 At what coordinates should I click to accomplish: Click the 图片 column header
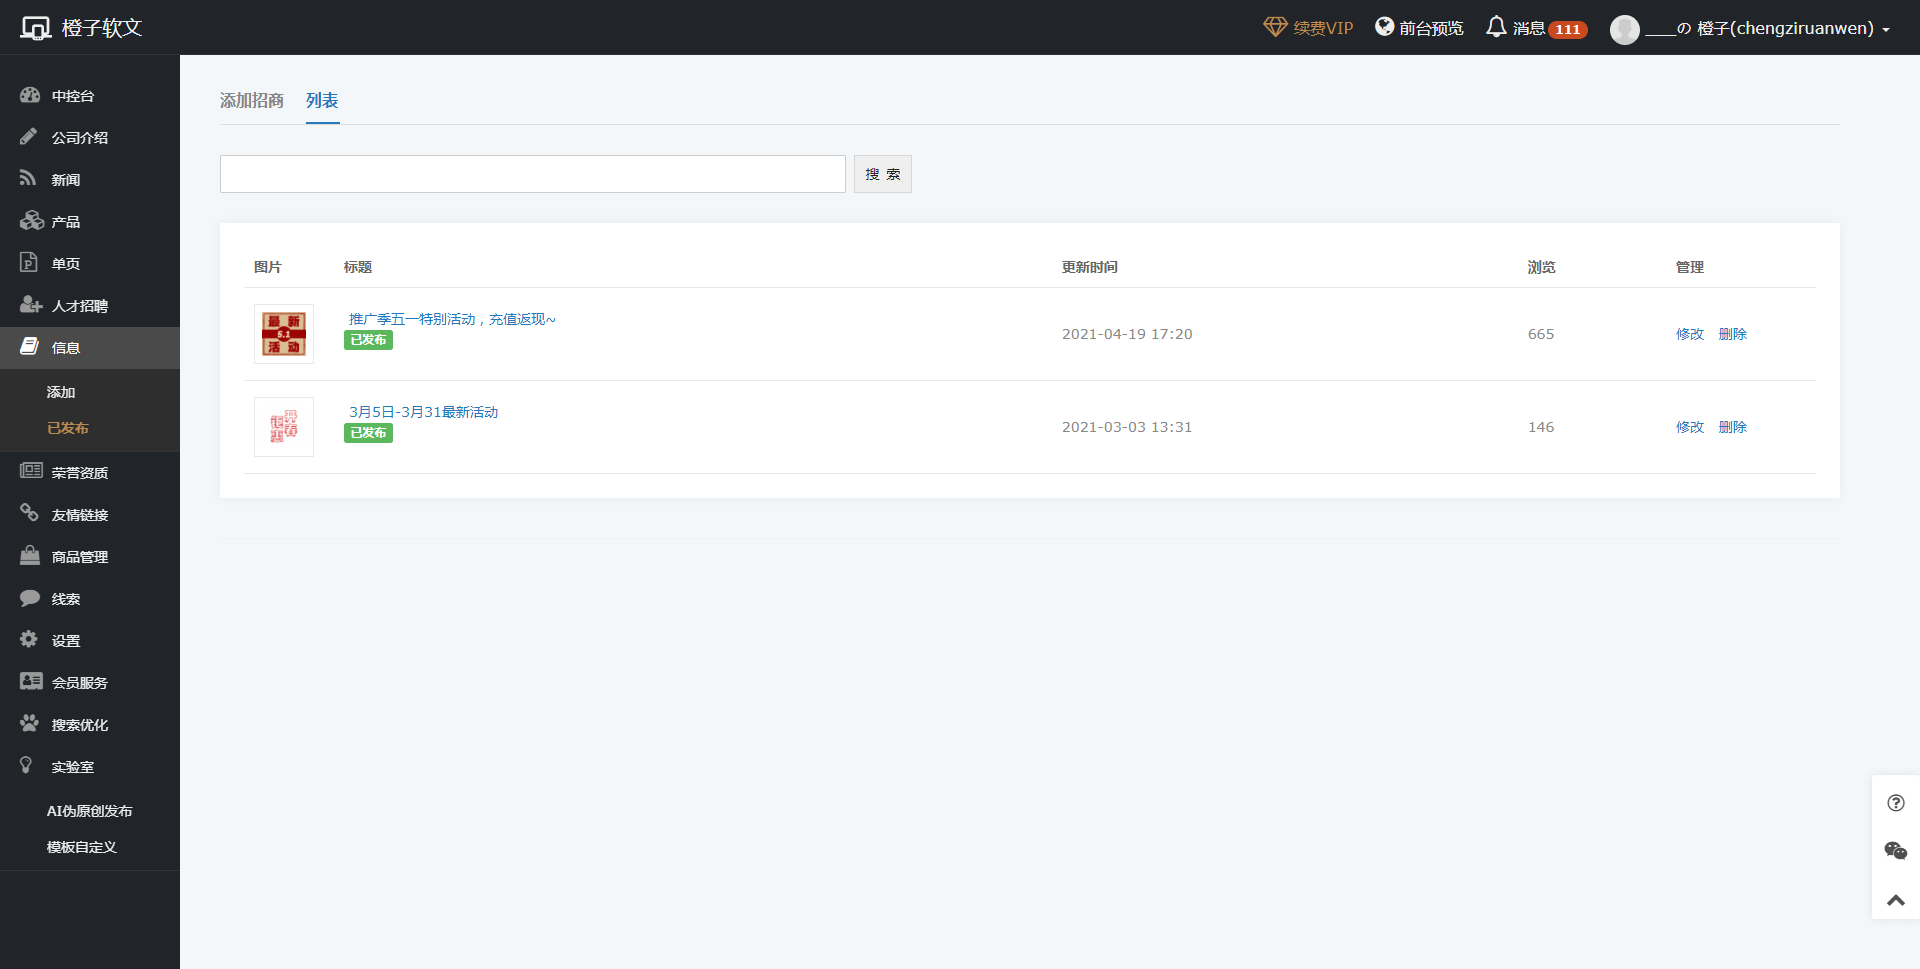(268, 267)
